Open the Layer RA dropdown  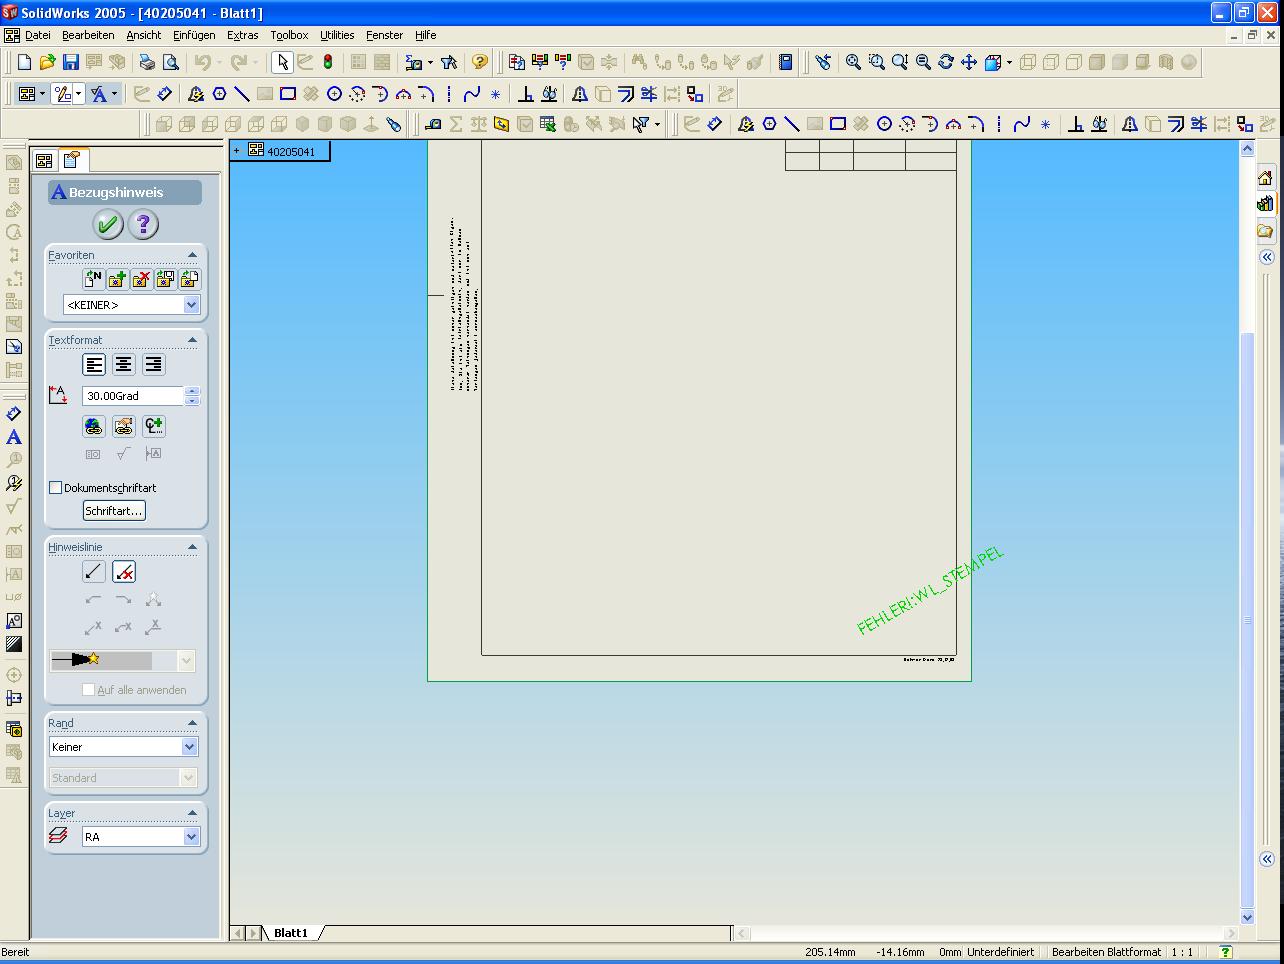click(191, 837)
